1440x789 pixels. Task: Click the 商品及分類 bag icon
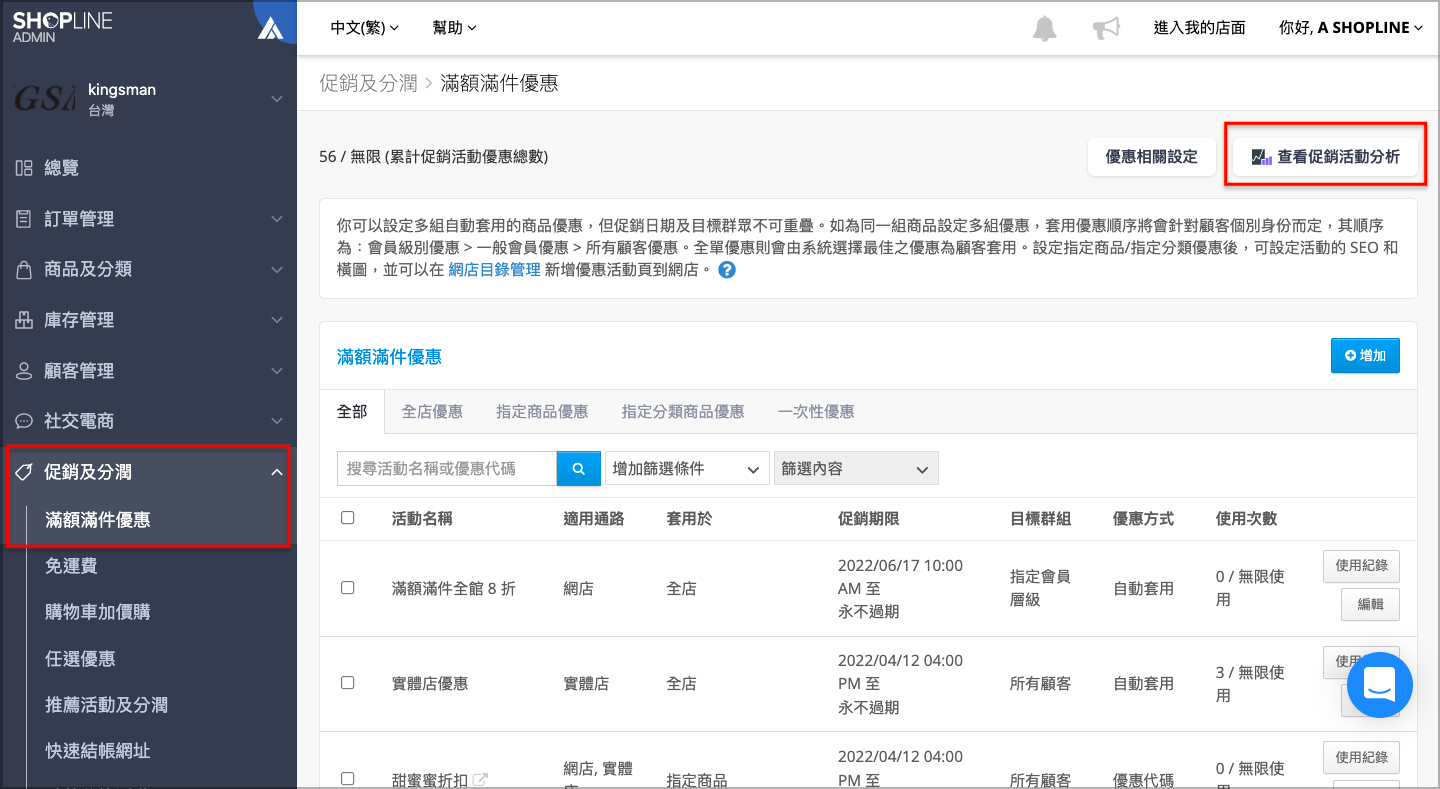(x=24, y=269)
